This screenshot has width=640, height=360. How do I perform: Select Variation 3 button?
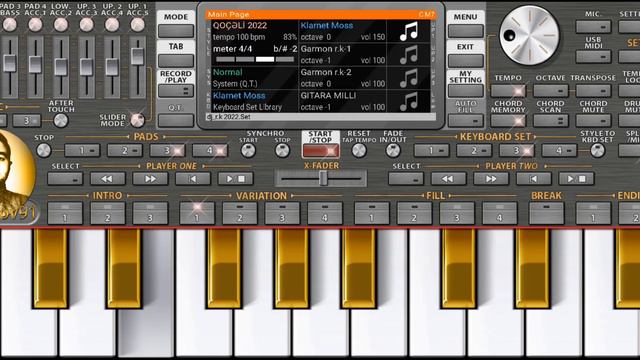pyautogui.click(x=282, y=213)
